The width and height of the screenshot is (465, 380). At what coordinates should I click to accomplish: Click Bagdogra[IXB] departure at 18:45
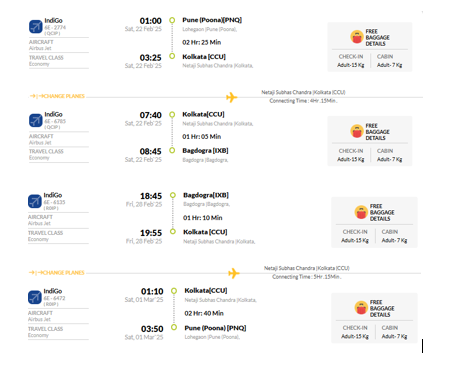pyautogui.click(x=206, y=195)
